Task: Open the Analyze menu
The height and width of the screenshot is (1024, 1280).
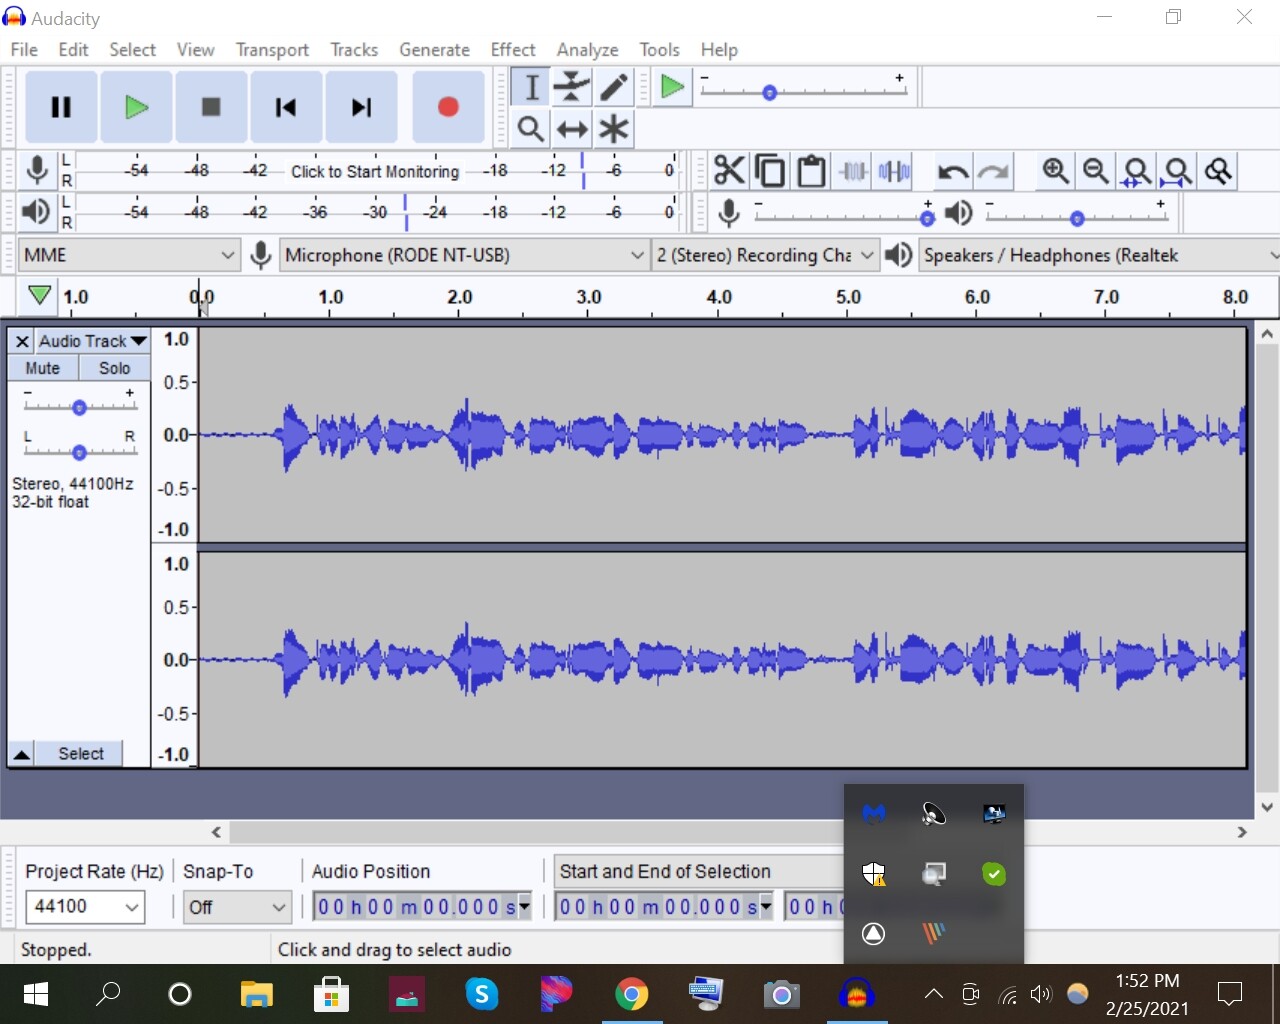Action: pyautogui.click(x=587, y=50)
